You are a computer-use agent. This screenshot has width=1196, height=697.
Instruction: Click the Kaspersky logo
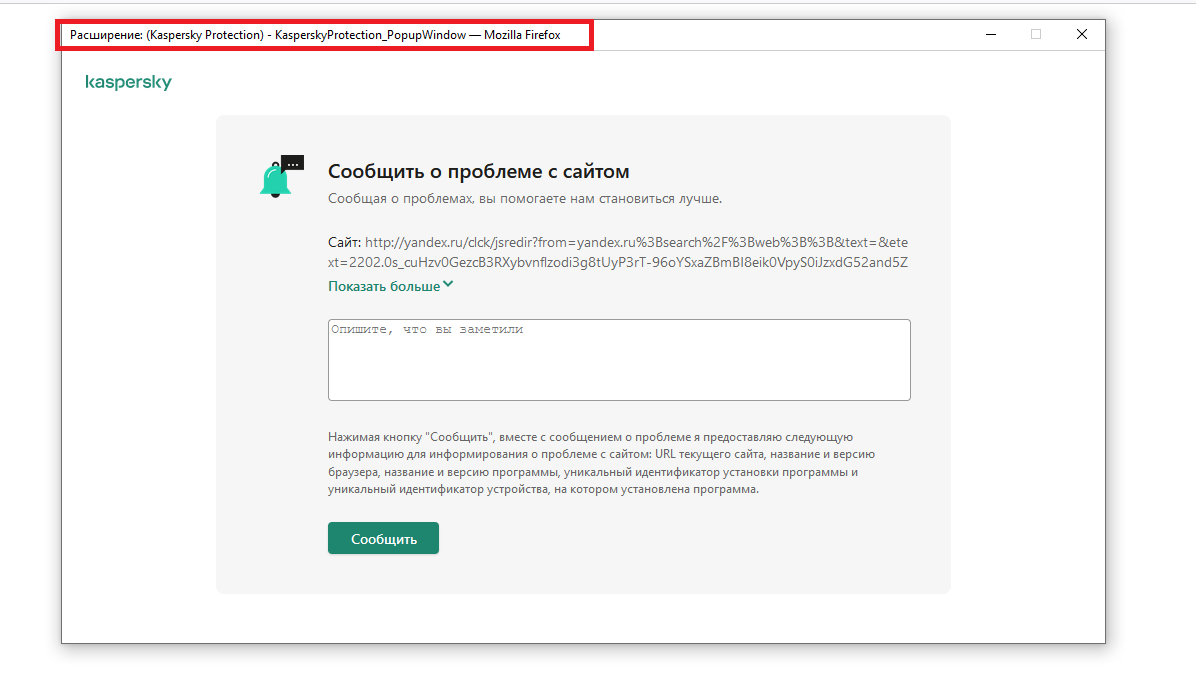[x=128, y=82]
